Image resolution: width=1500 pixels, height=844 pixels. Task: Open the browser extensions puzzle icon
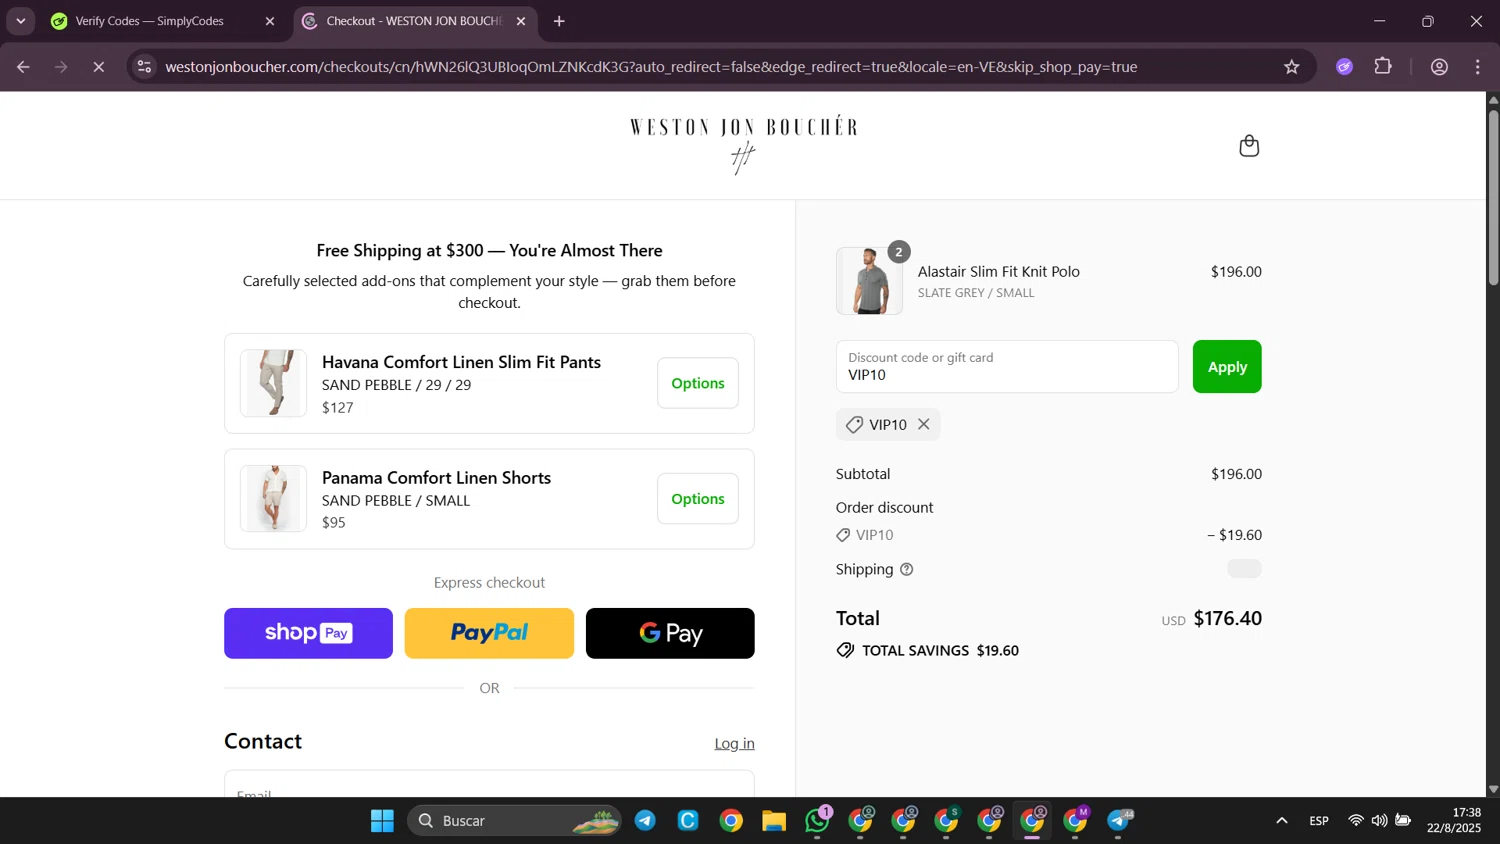pyautogui.click(x=1383, y=67)
